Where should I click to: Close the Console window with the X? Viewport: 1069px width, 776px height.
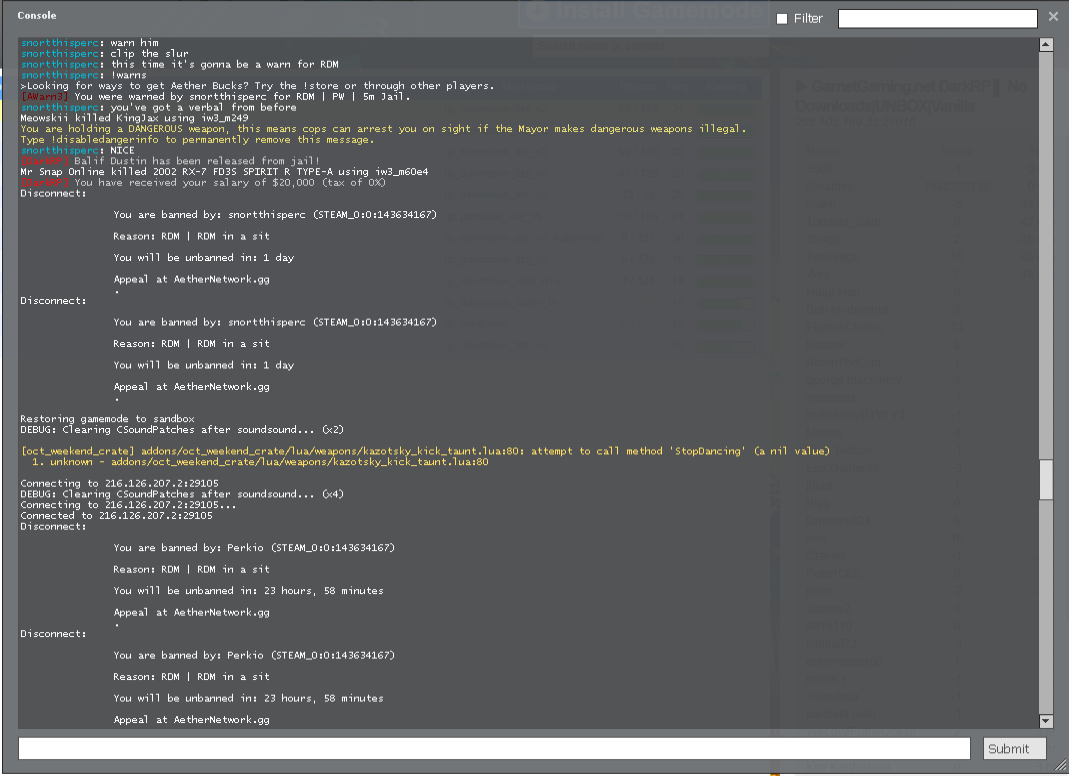coord(1053,16)
